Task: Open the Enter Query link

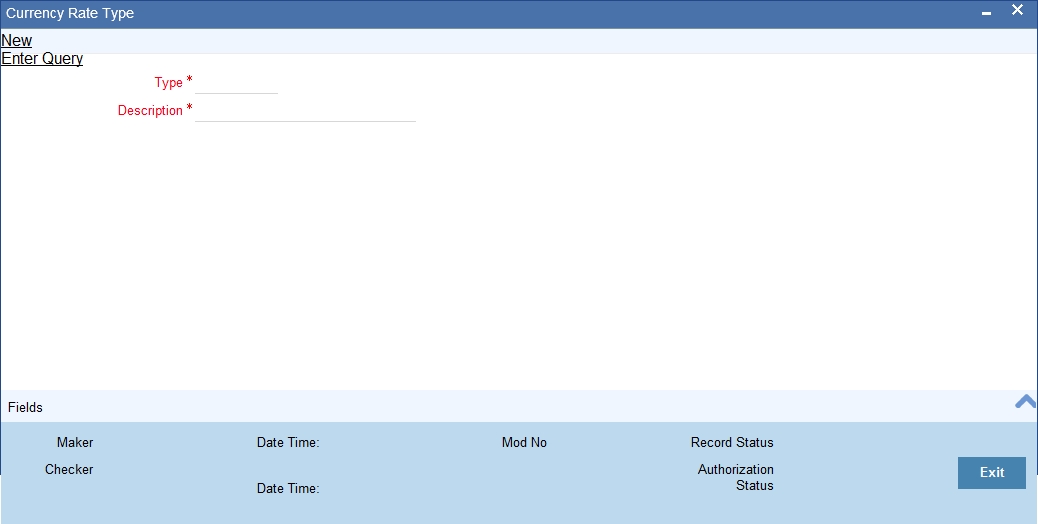Action: [42, 58]
